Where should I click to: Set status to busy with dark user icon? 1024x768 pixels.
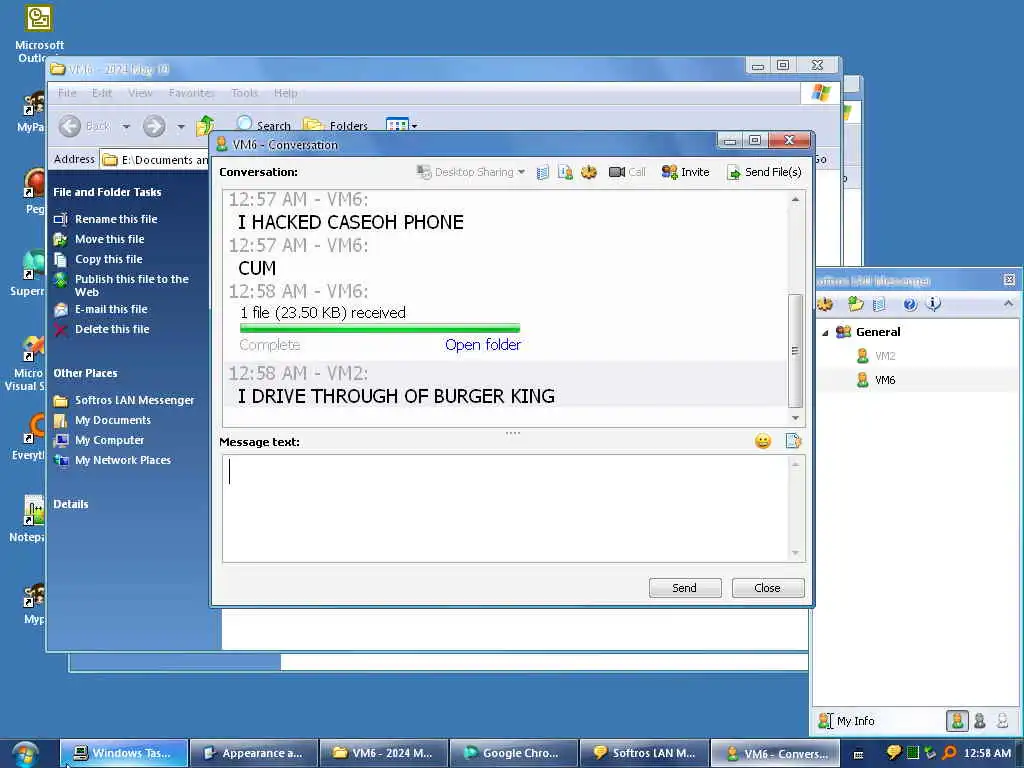coord(980,721)
